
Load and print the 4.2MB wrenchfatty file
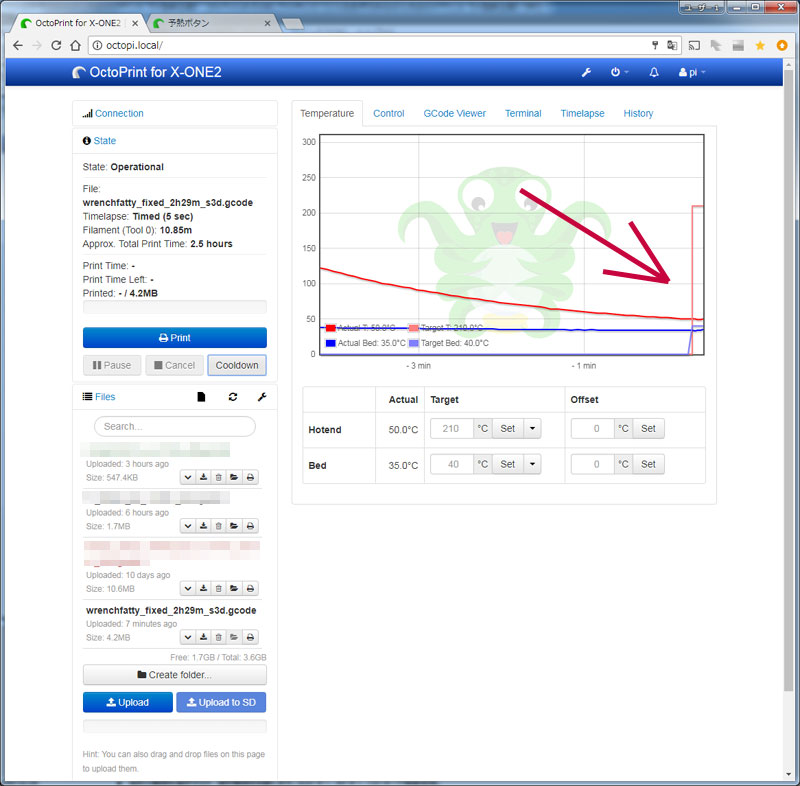click(250, 637)
